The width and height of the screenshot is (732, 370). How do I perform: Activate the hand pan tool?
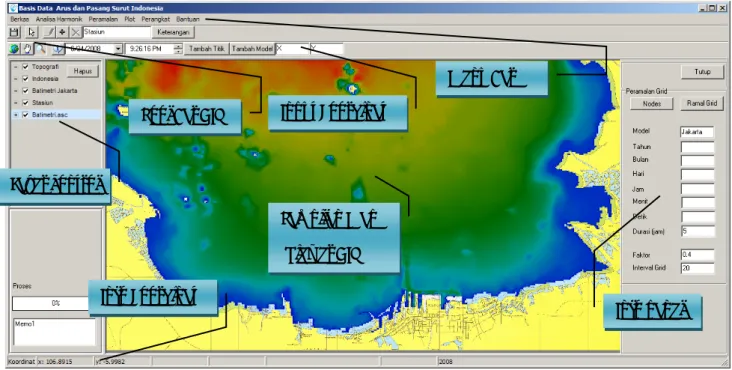click(x=28, y=49)
